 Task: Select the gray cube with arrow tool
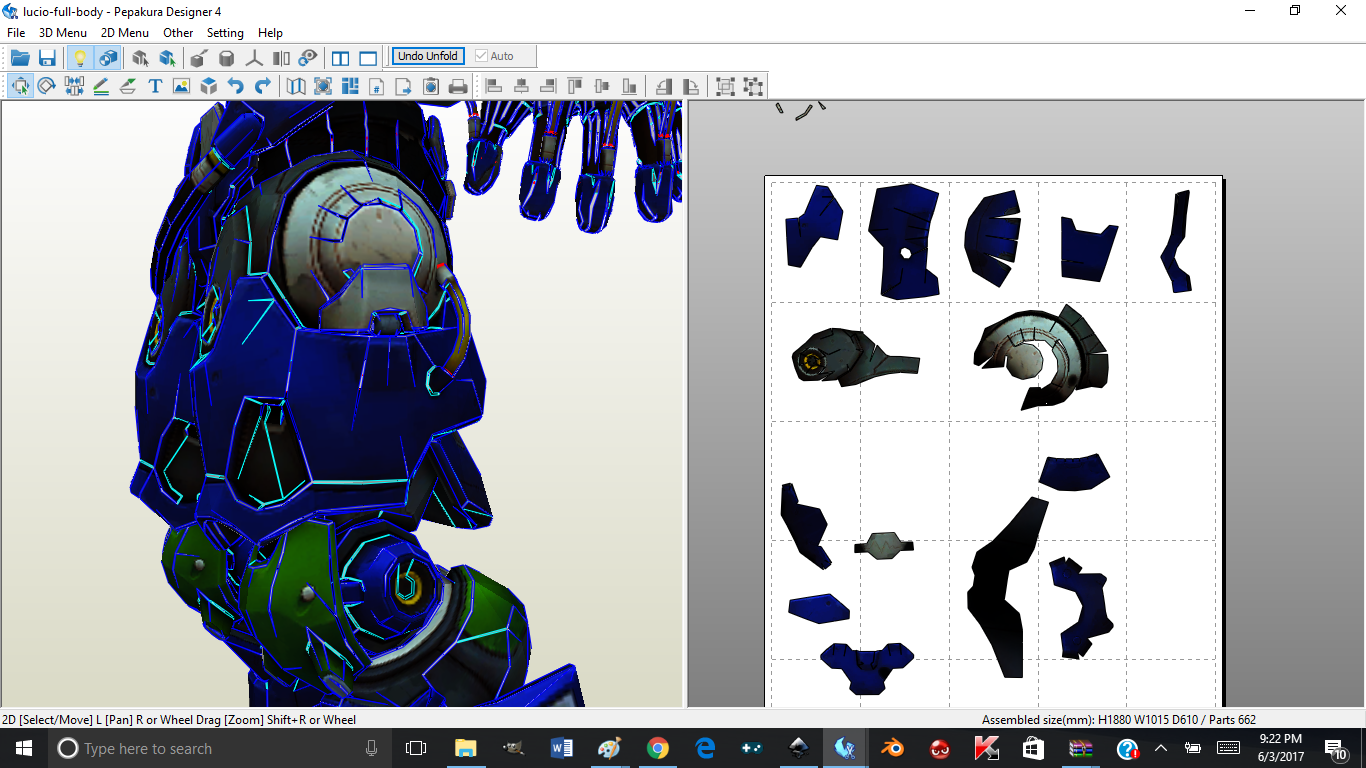(x=141, y=57)
